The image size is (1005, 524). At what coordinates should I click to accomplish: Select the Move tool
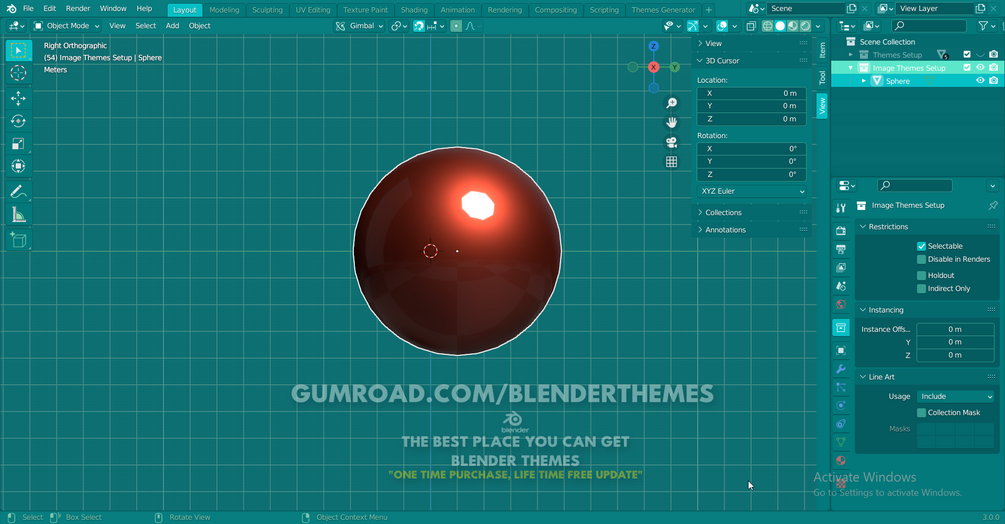(19, 98)
